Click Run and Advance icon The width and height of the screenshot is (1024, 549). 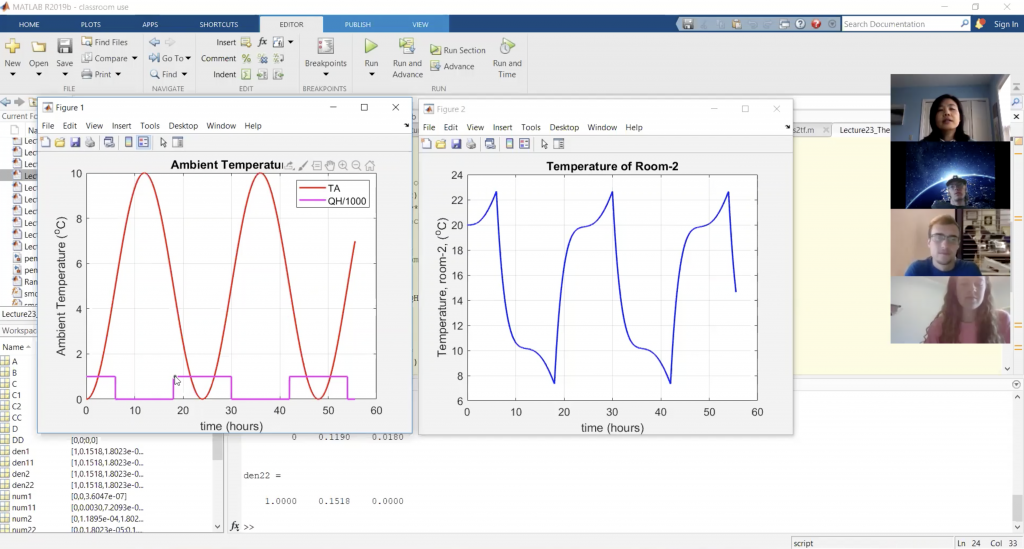[x=407, y=47]
